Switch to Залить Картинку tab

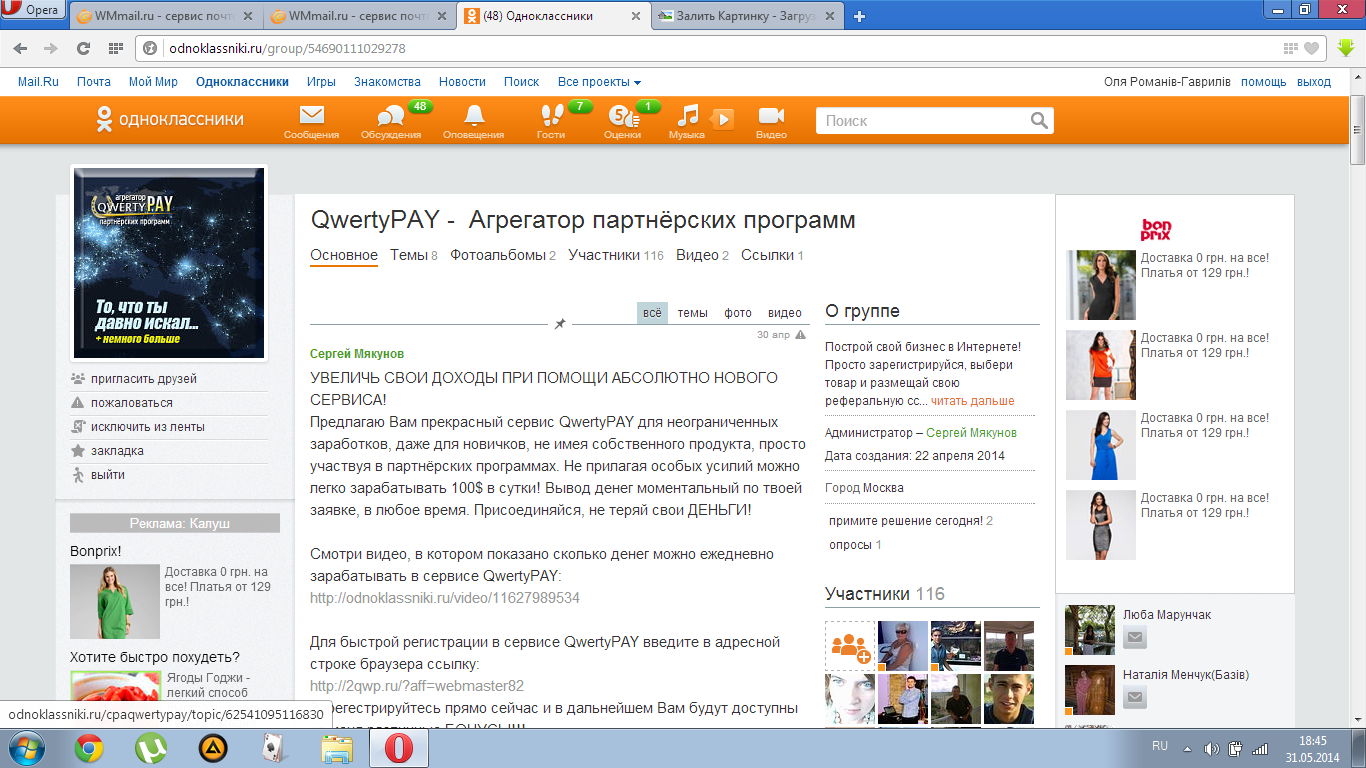click(748, 16)
